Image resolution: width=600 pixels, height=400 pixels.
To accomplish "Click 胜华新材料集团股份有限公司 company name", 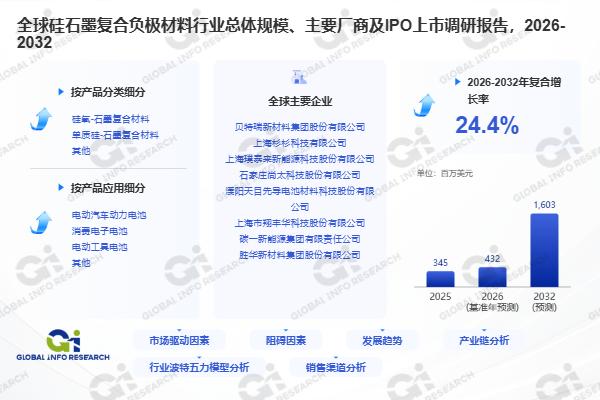I will [300, 255].
